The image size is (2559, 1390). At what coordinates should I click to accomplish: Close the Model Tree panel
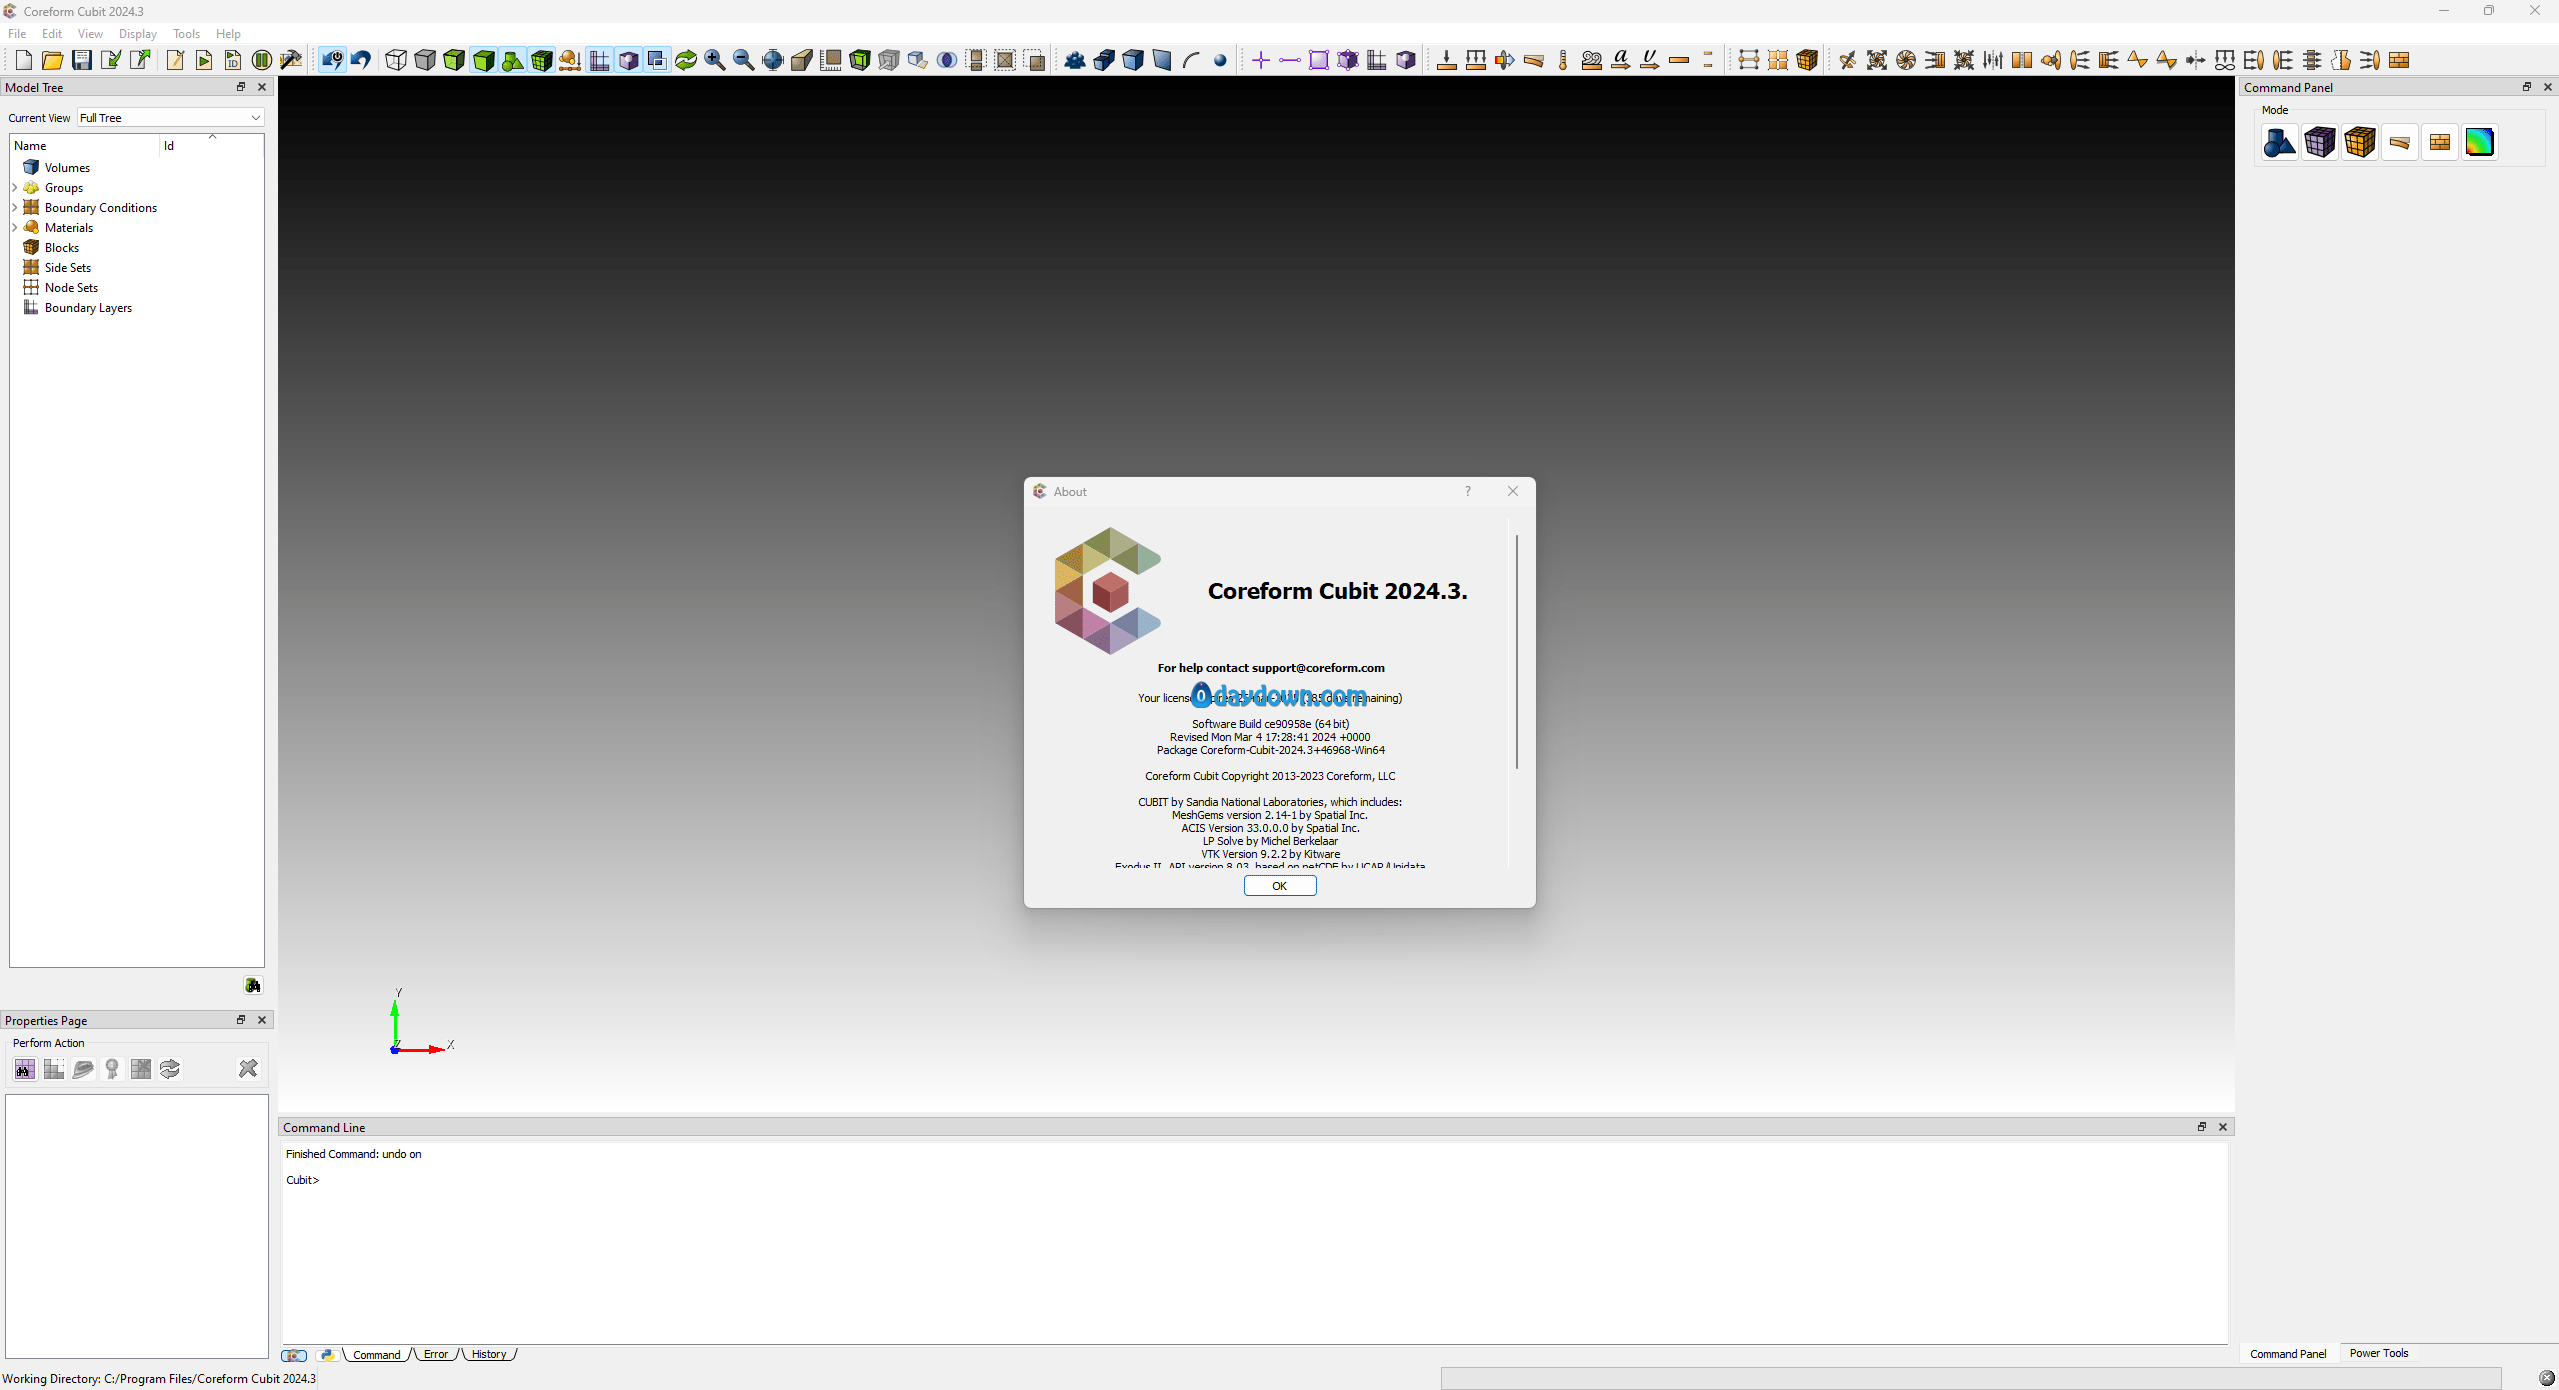click(262, 87)
